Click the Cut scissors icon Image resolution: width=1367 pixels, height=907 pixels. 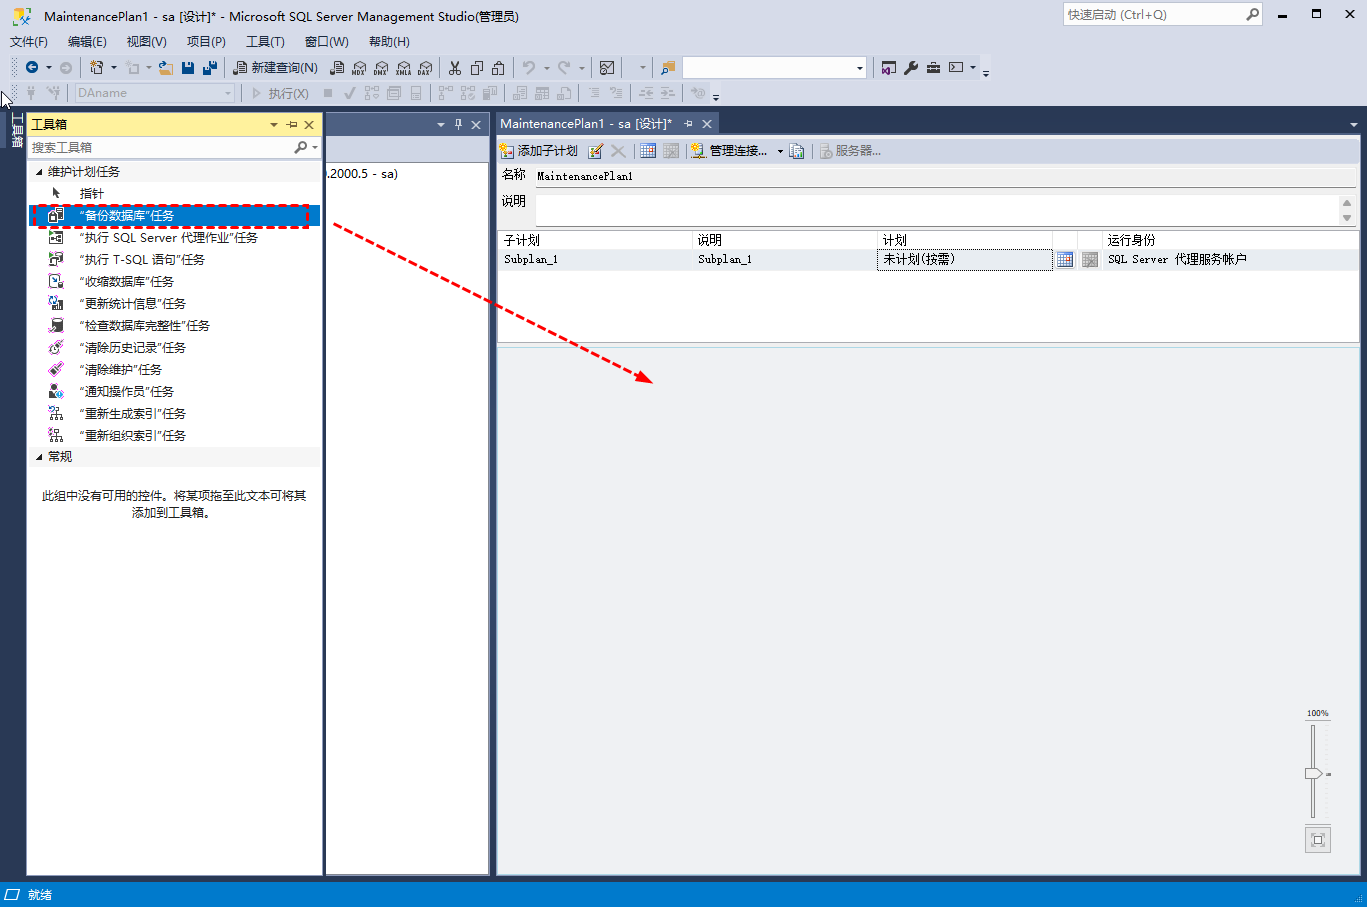[455, 67]
